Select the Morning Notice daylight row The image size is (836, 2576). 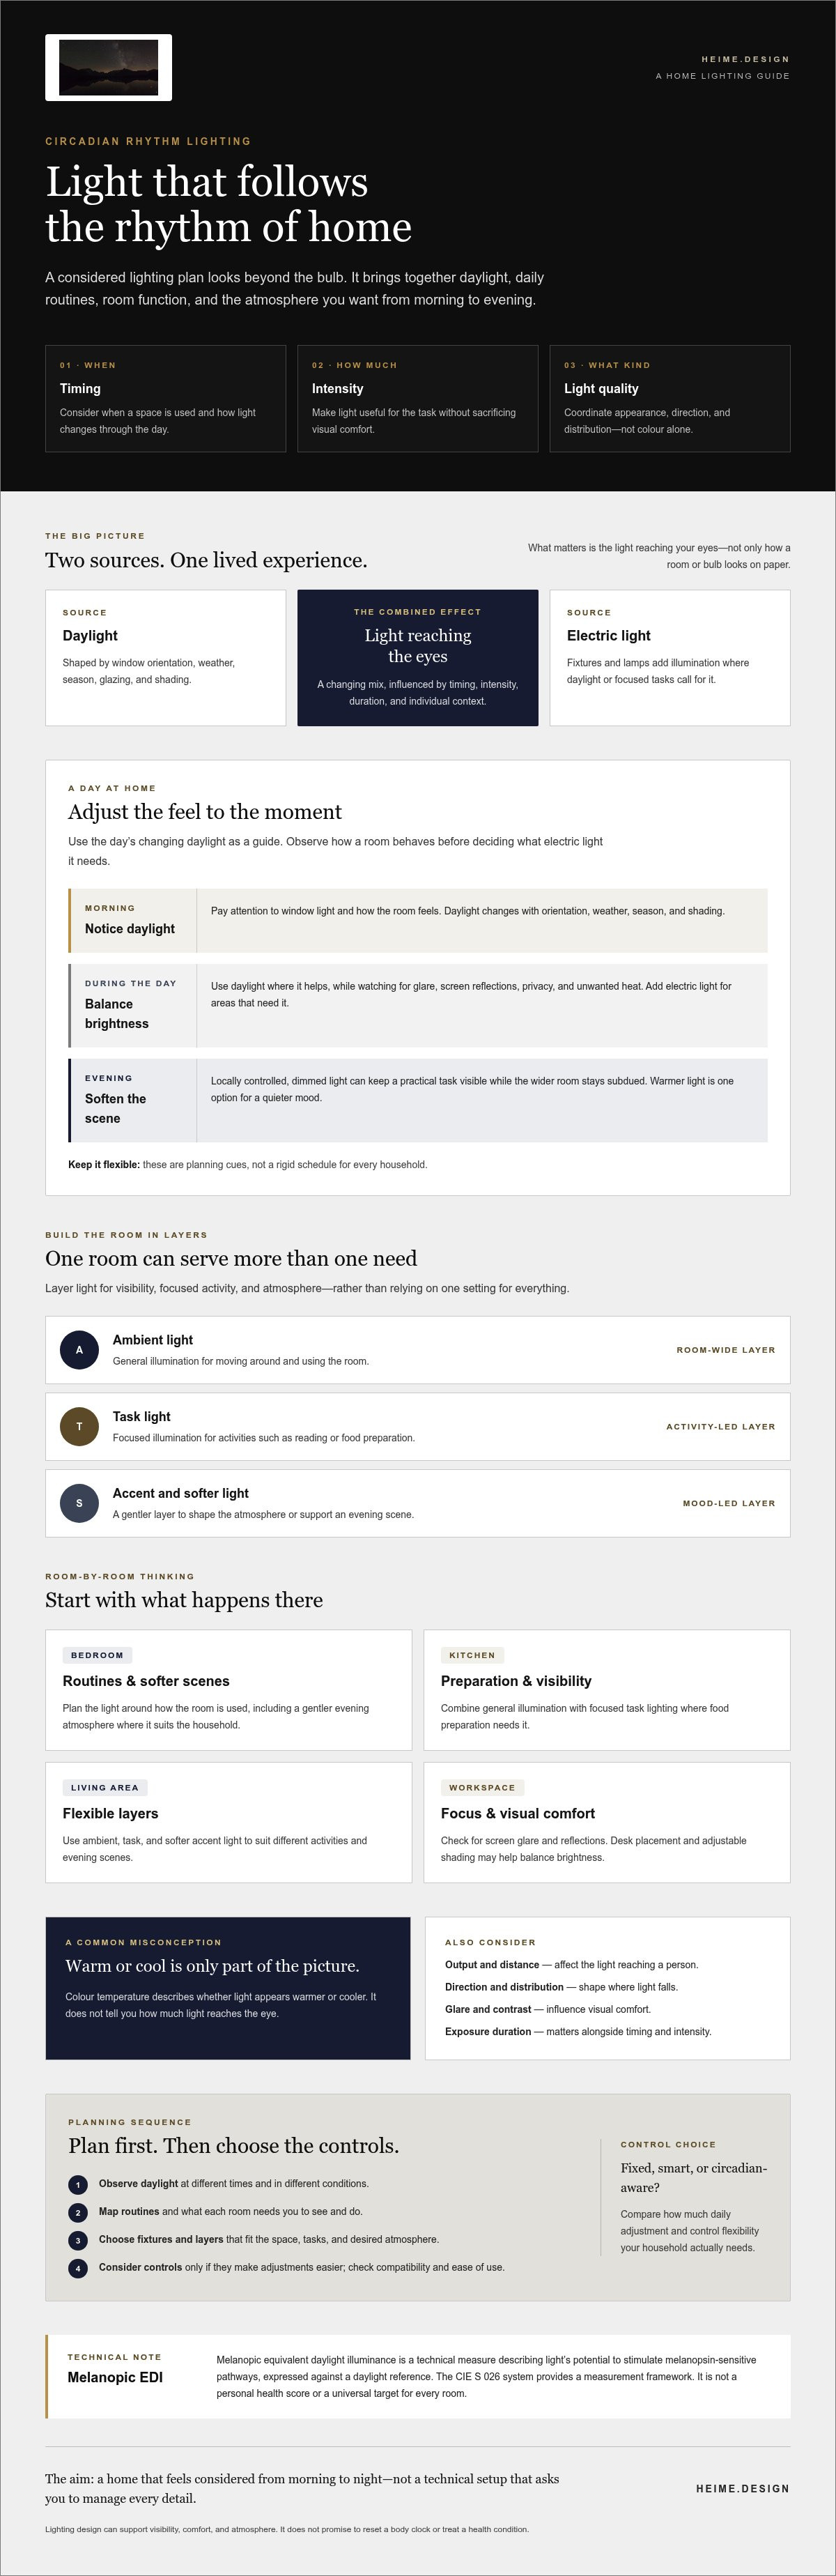[418, 920]
